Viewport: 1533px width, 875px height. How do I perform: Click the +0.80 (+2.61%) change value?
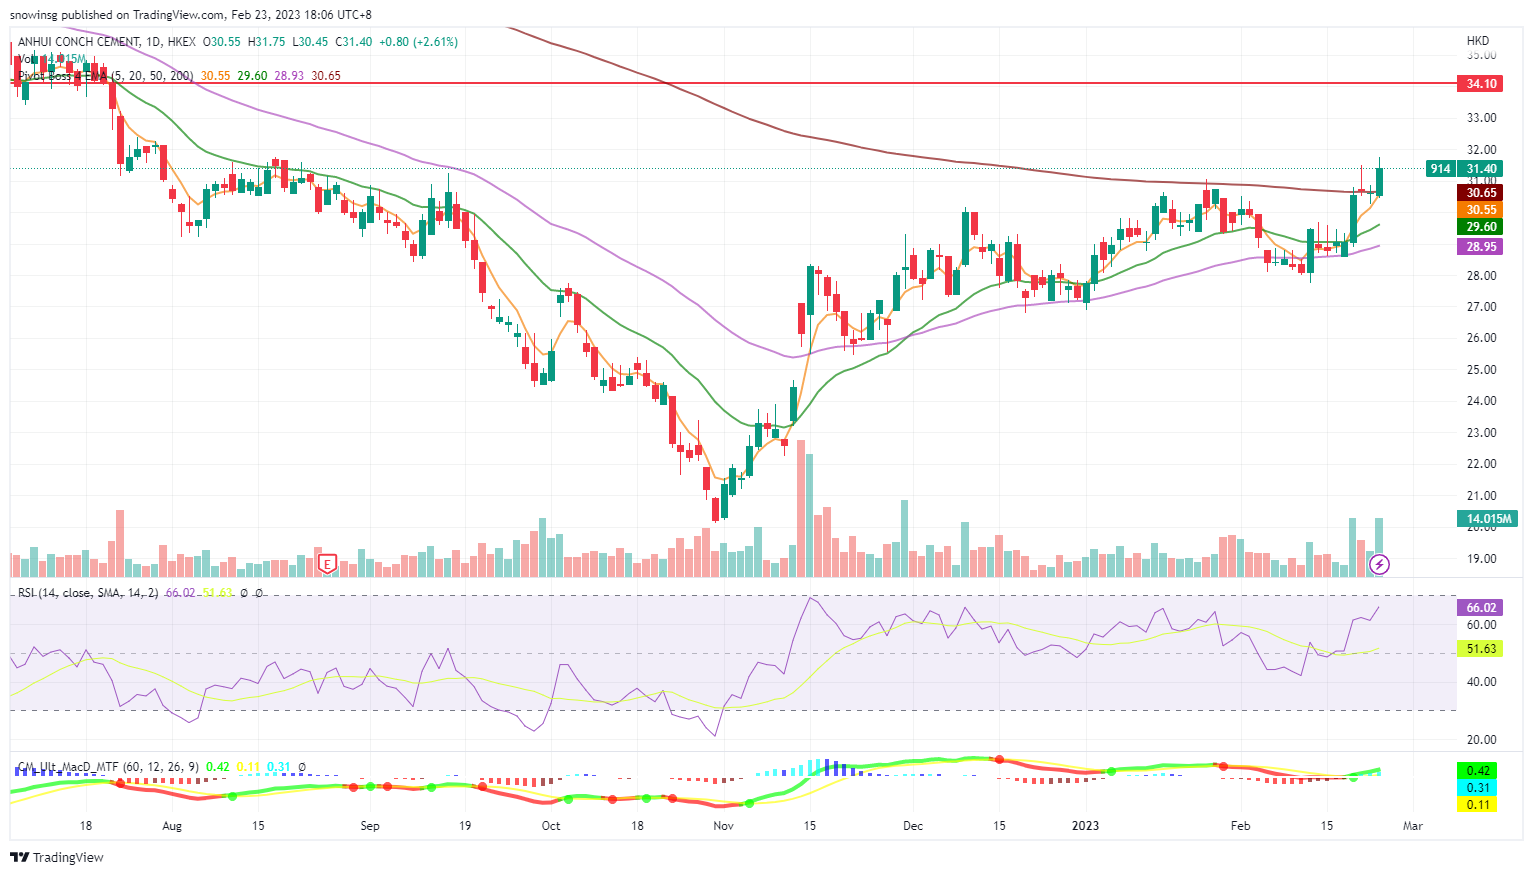[x=418, y=42]
